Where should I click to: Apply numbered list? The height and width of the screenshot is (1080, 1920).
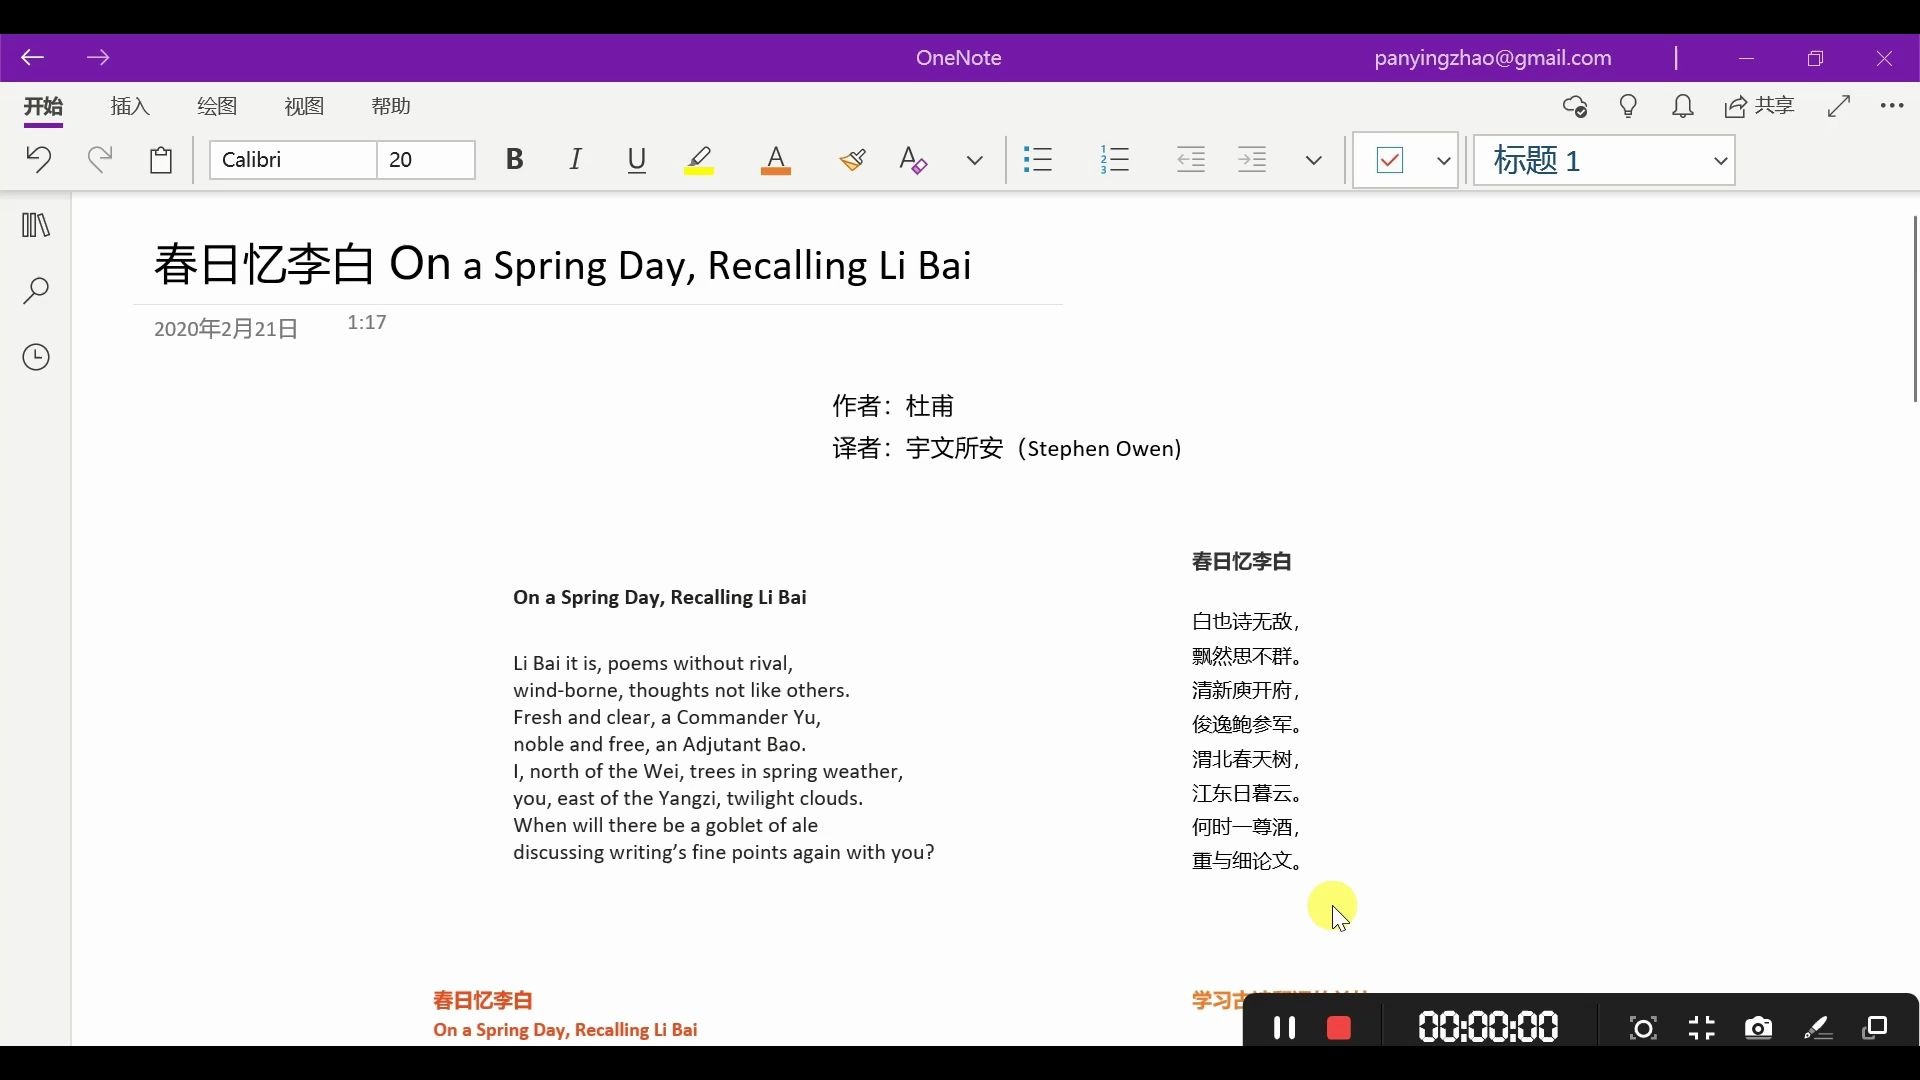tap(1115, 160)
